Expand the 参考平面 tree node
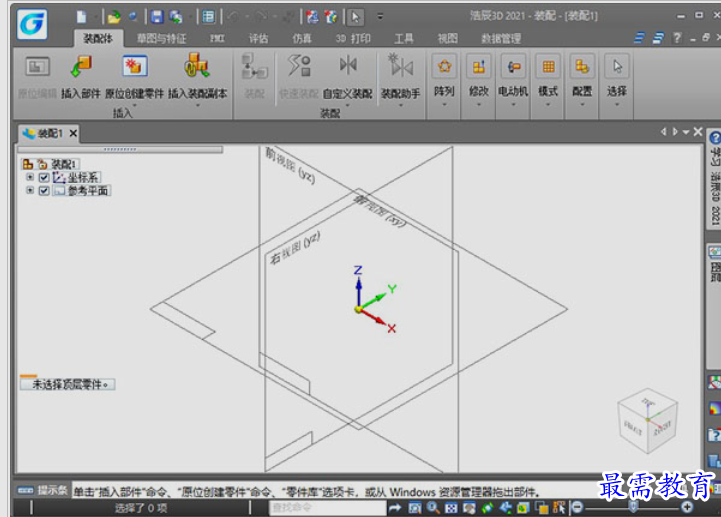Screen dimensions: 721x517 (30, 190)
